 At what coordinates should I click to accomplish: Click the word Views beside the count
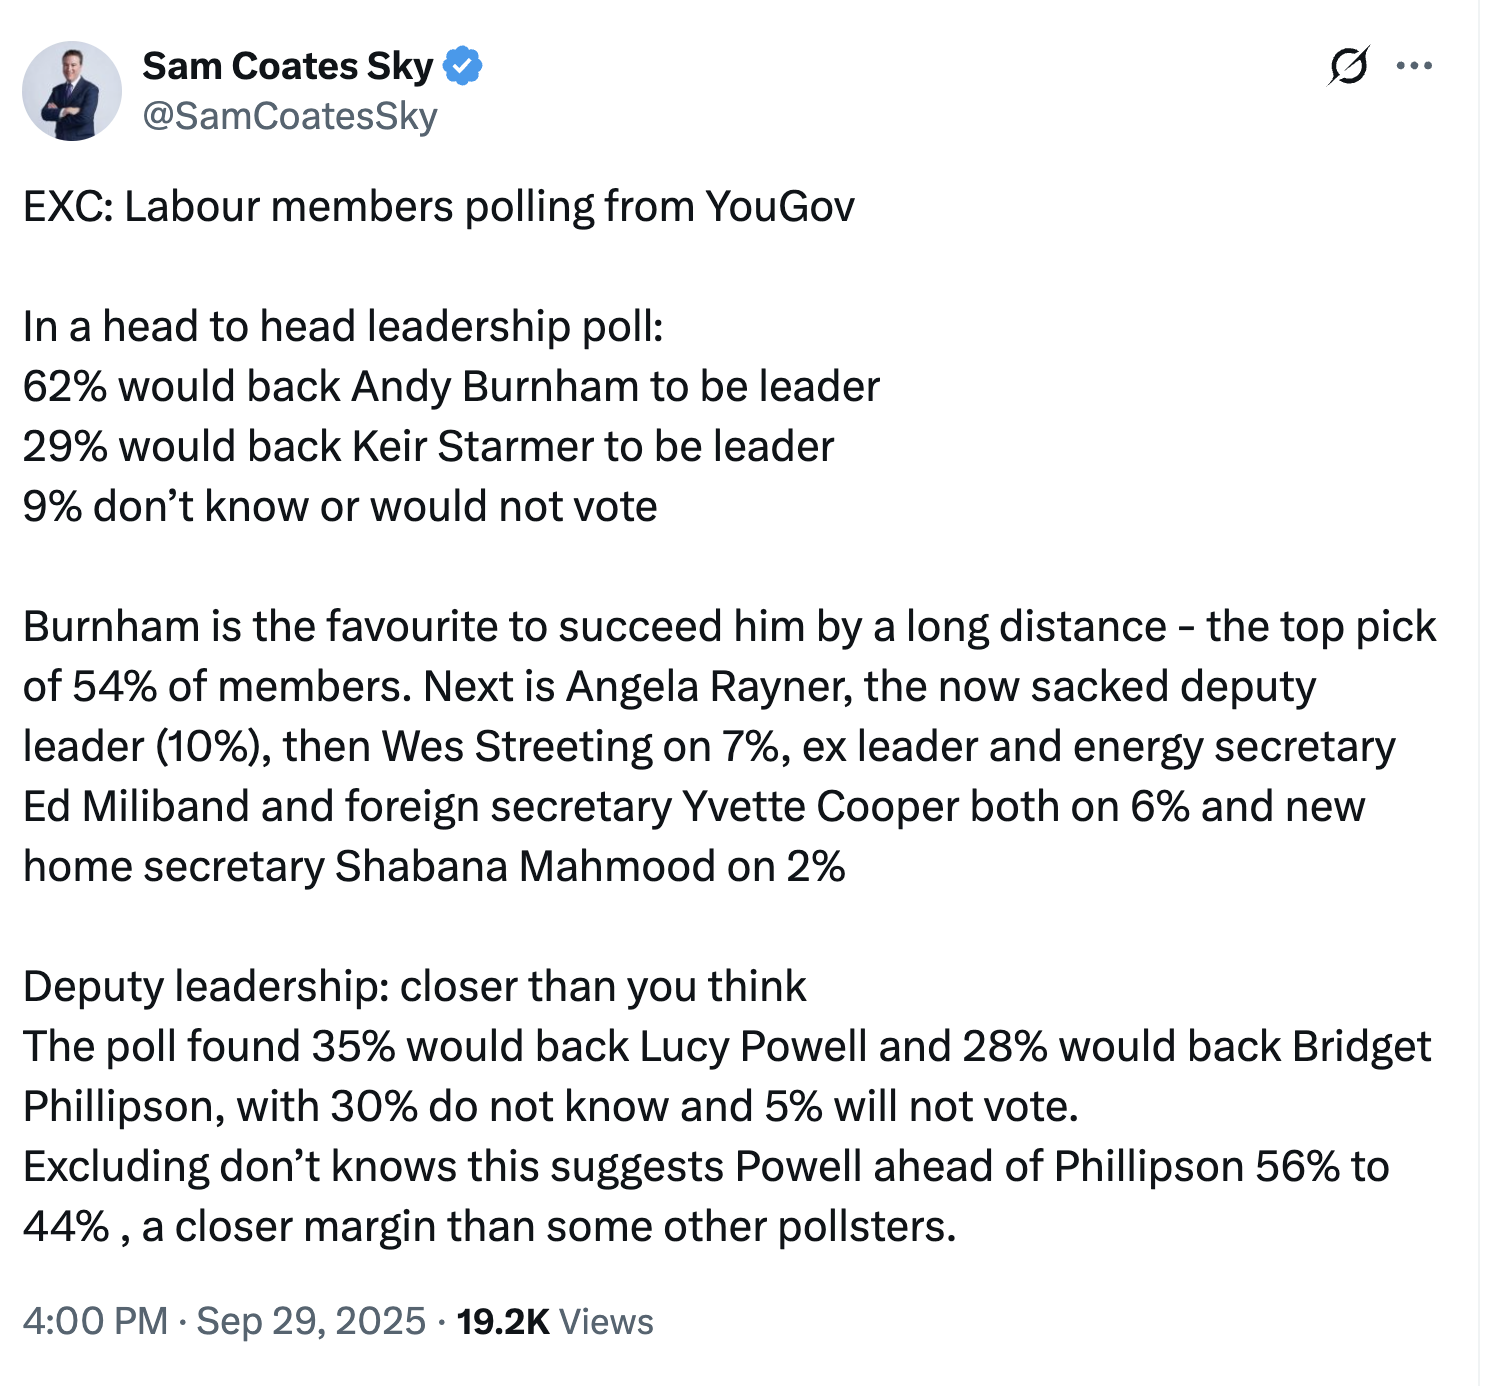(x=606, y=1321)
